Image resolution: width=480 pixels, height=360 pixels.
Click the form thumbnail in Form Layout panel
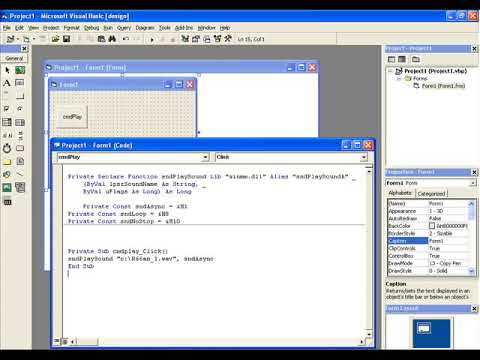coord(424,328)
